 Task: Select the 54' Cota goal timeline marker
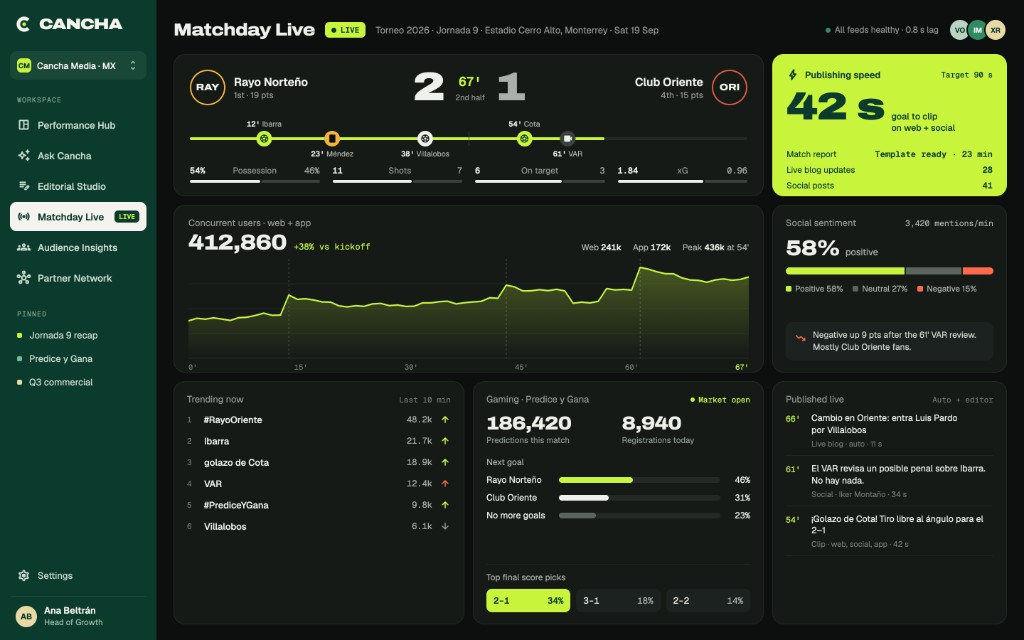click(x=524, y=138)
